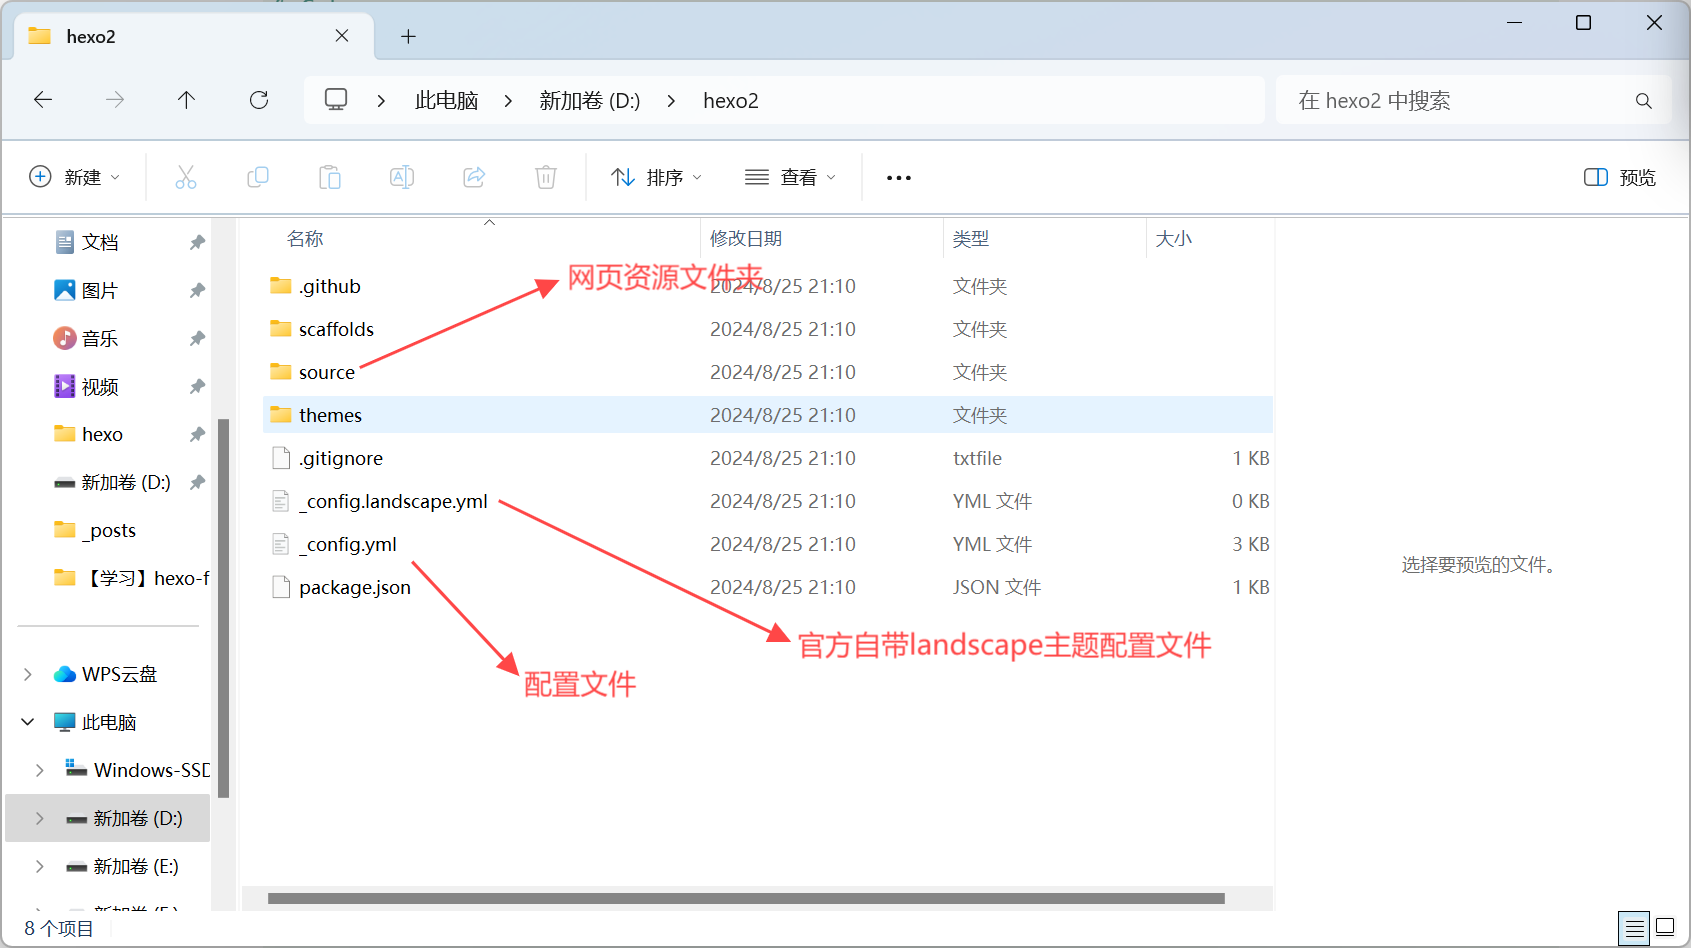Go back with the left arrow
This screenshot has height=948, width=1691.
click(43, 100)
